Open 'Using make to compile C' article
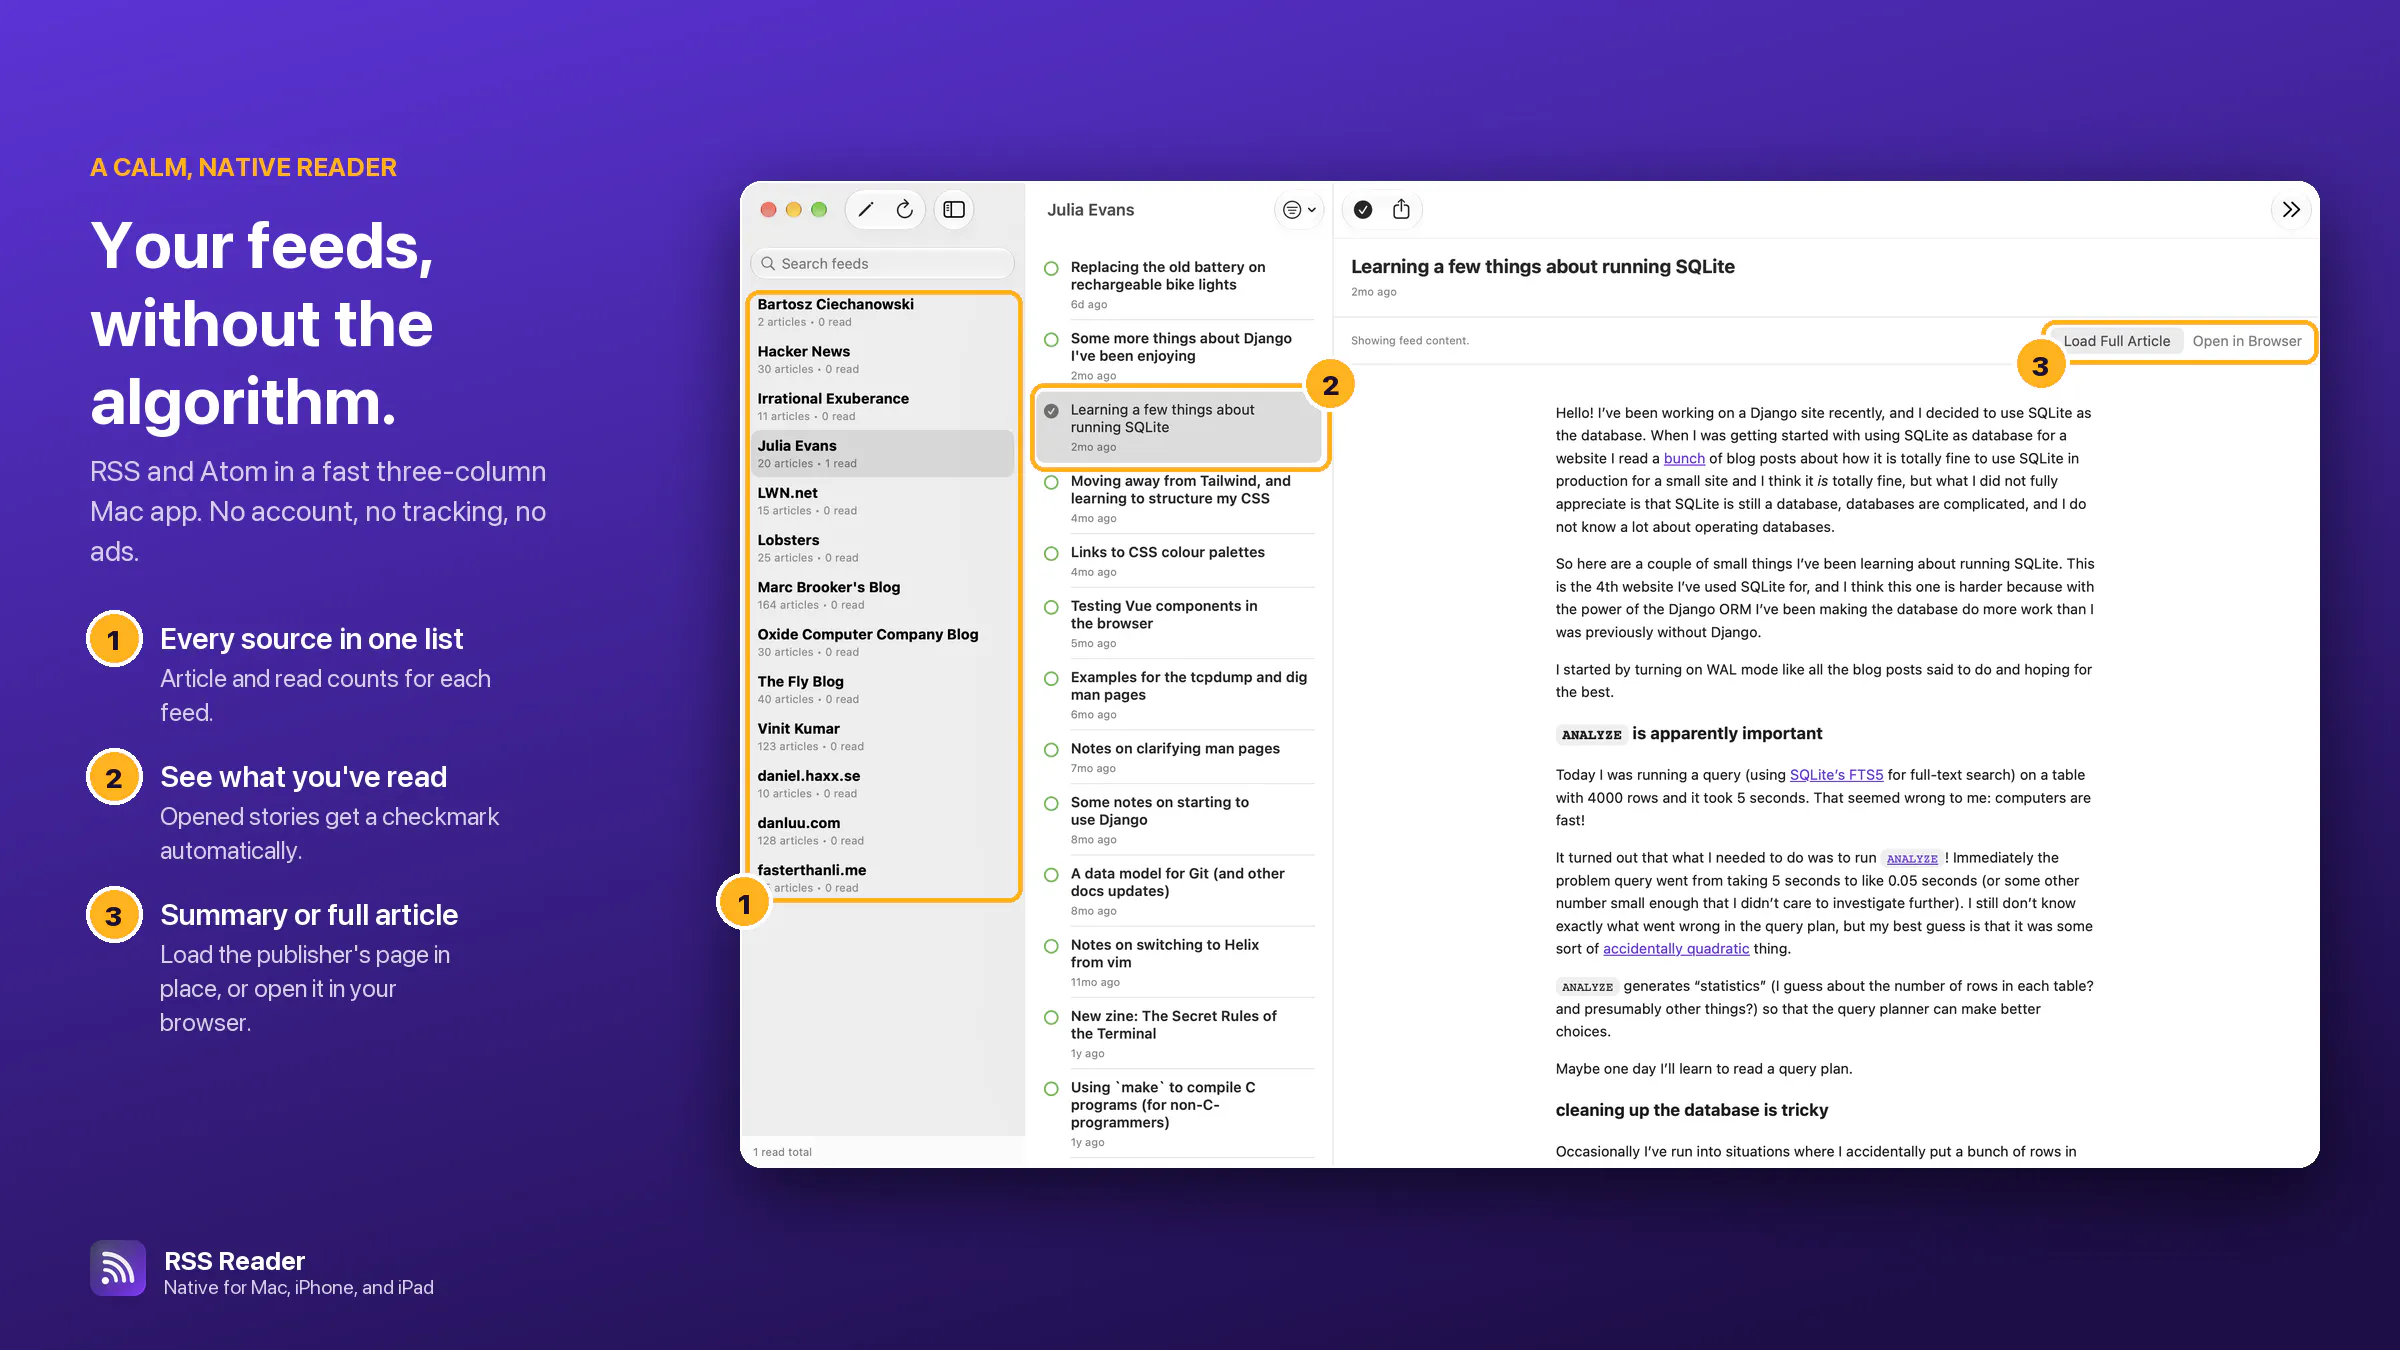The height and width of the screenshot is (1350, 2400). (1180, 1113)
